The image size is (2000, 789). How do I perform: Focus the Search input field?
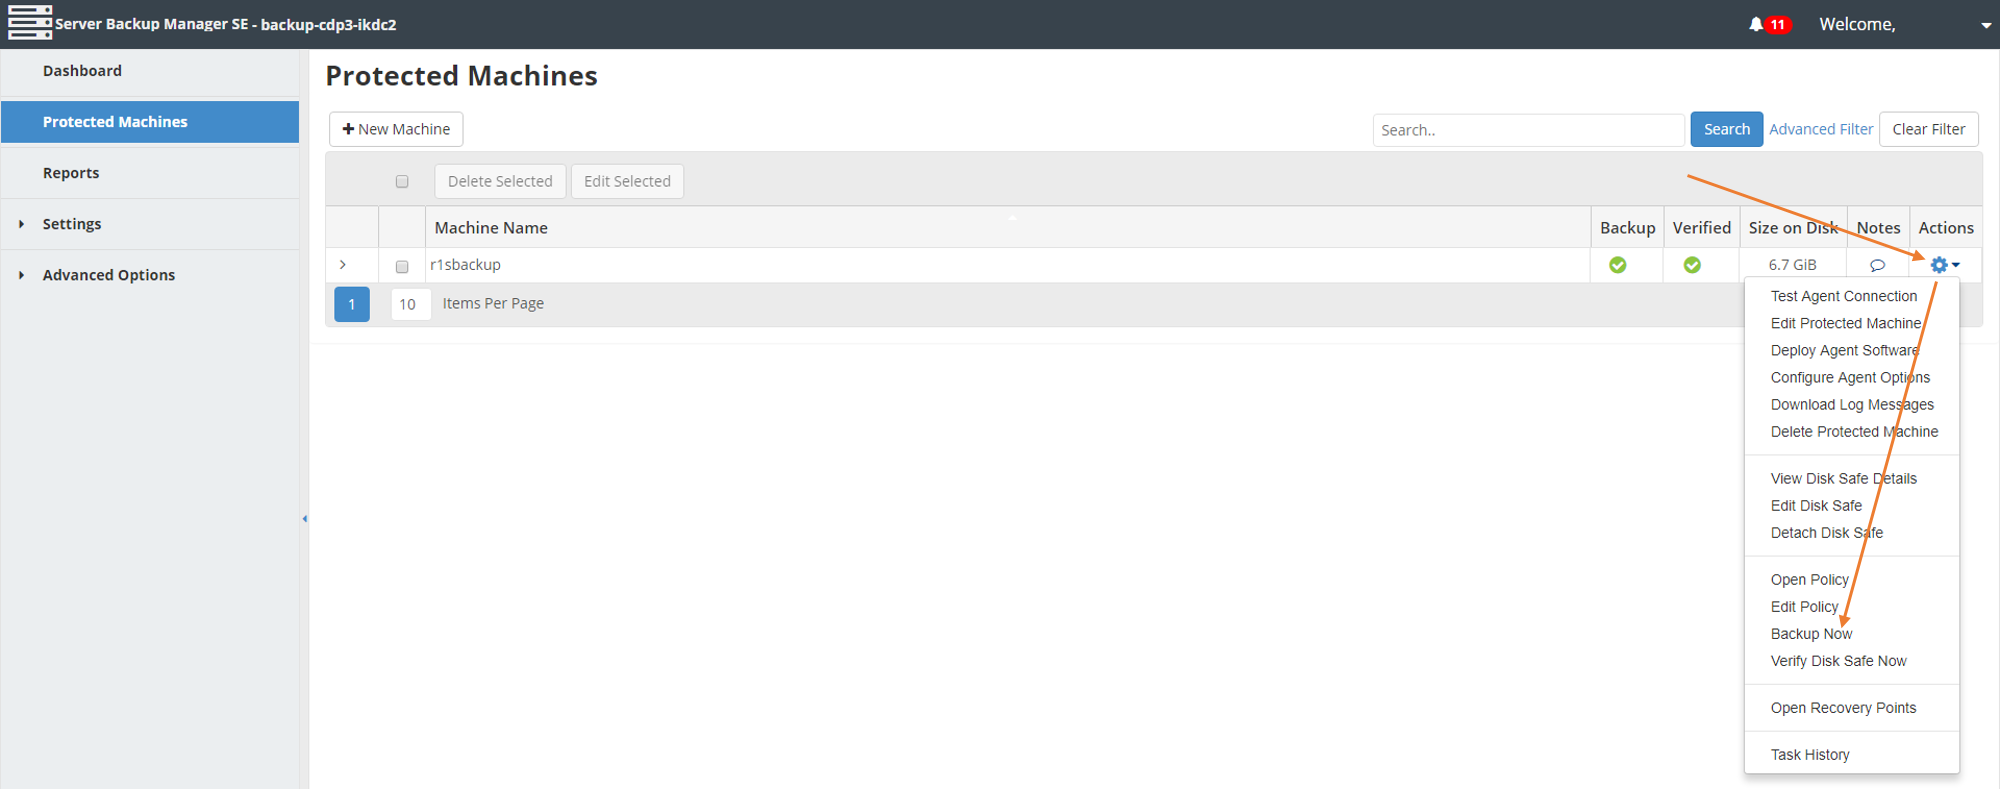point(1528,130)
